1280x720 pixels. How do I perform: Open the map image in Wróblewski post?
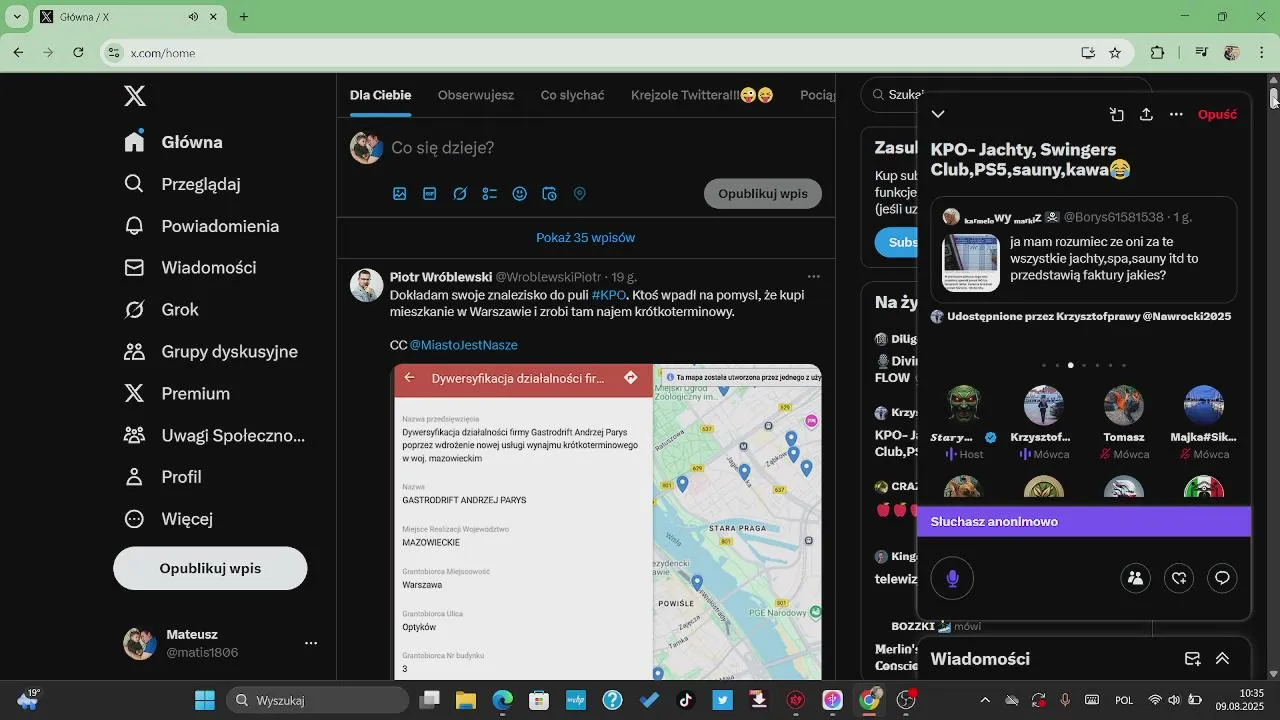606,522
